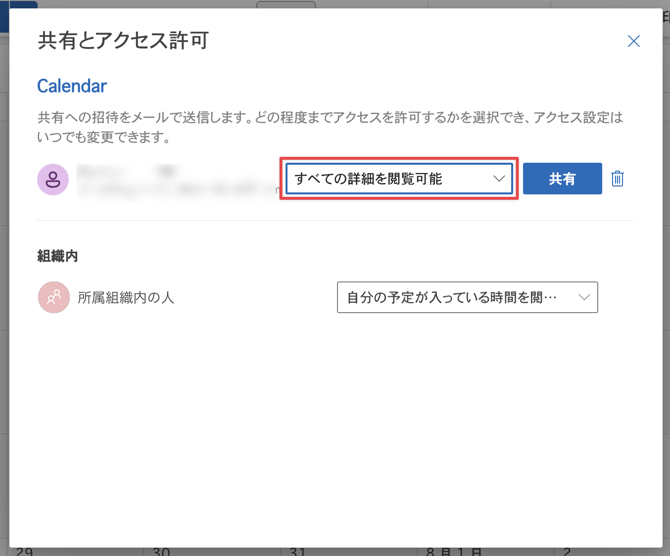Select date 2 in background calendar
This screenshot has height=556, width=670.
click(568, 551)
